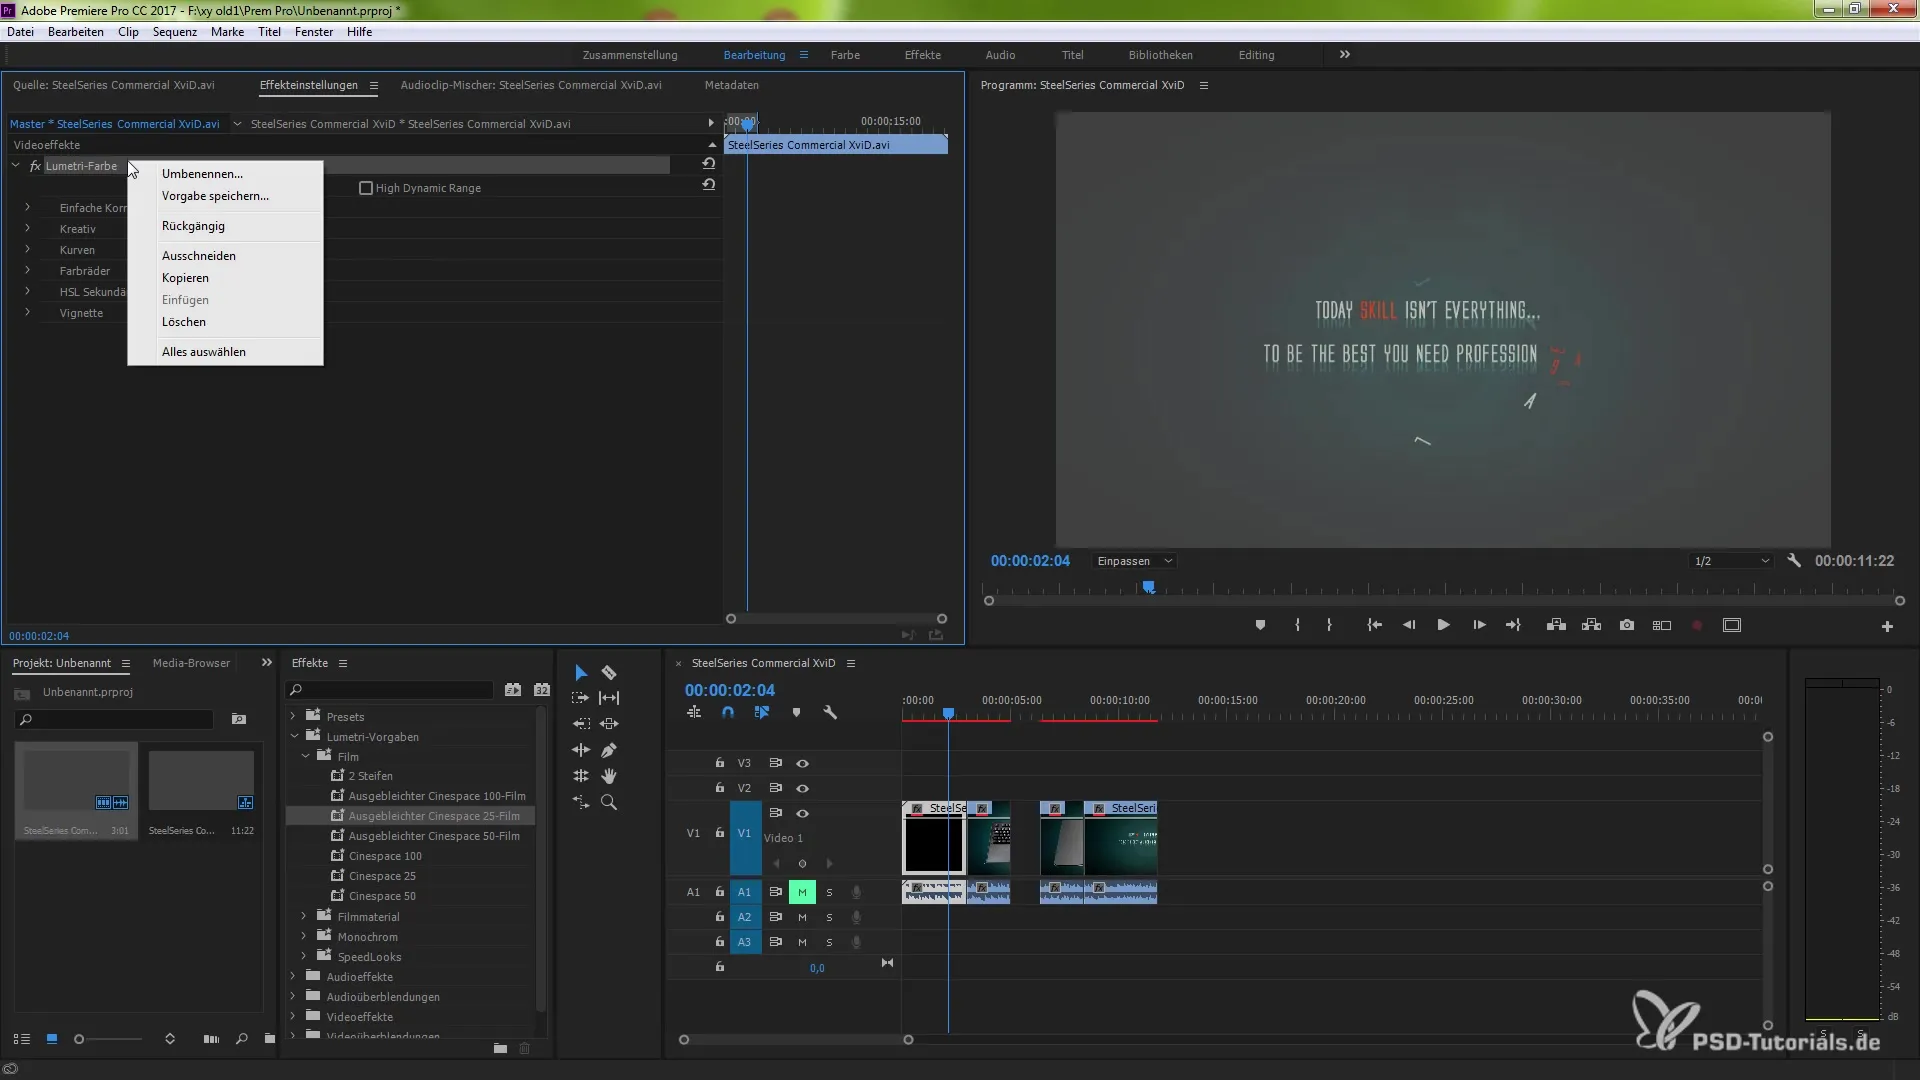Viewport: 1920px width, 1080px height.
Task: Switch to the Audio workspace
Action: (1000, 55)
